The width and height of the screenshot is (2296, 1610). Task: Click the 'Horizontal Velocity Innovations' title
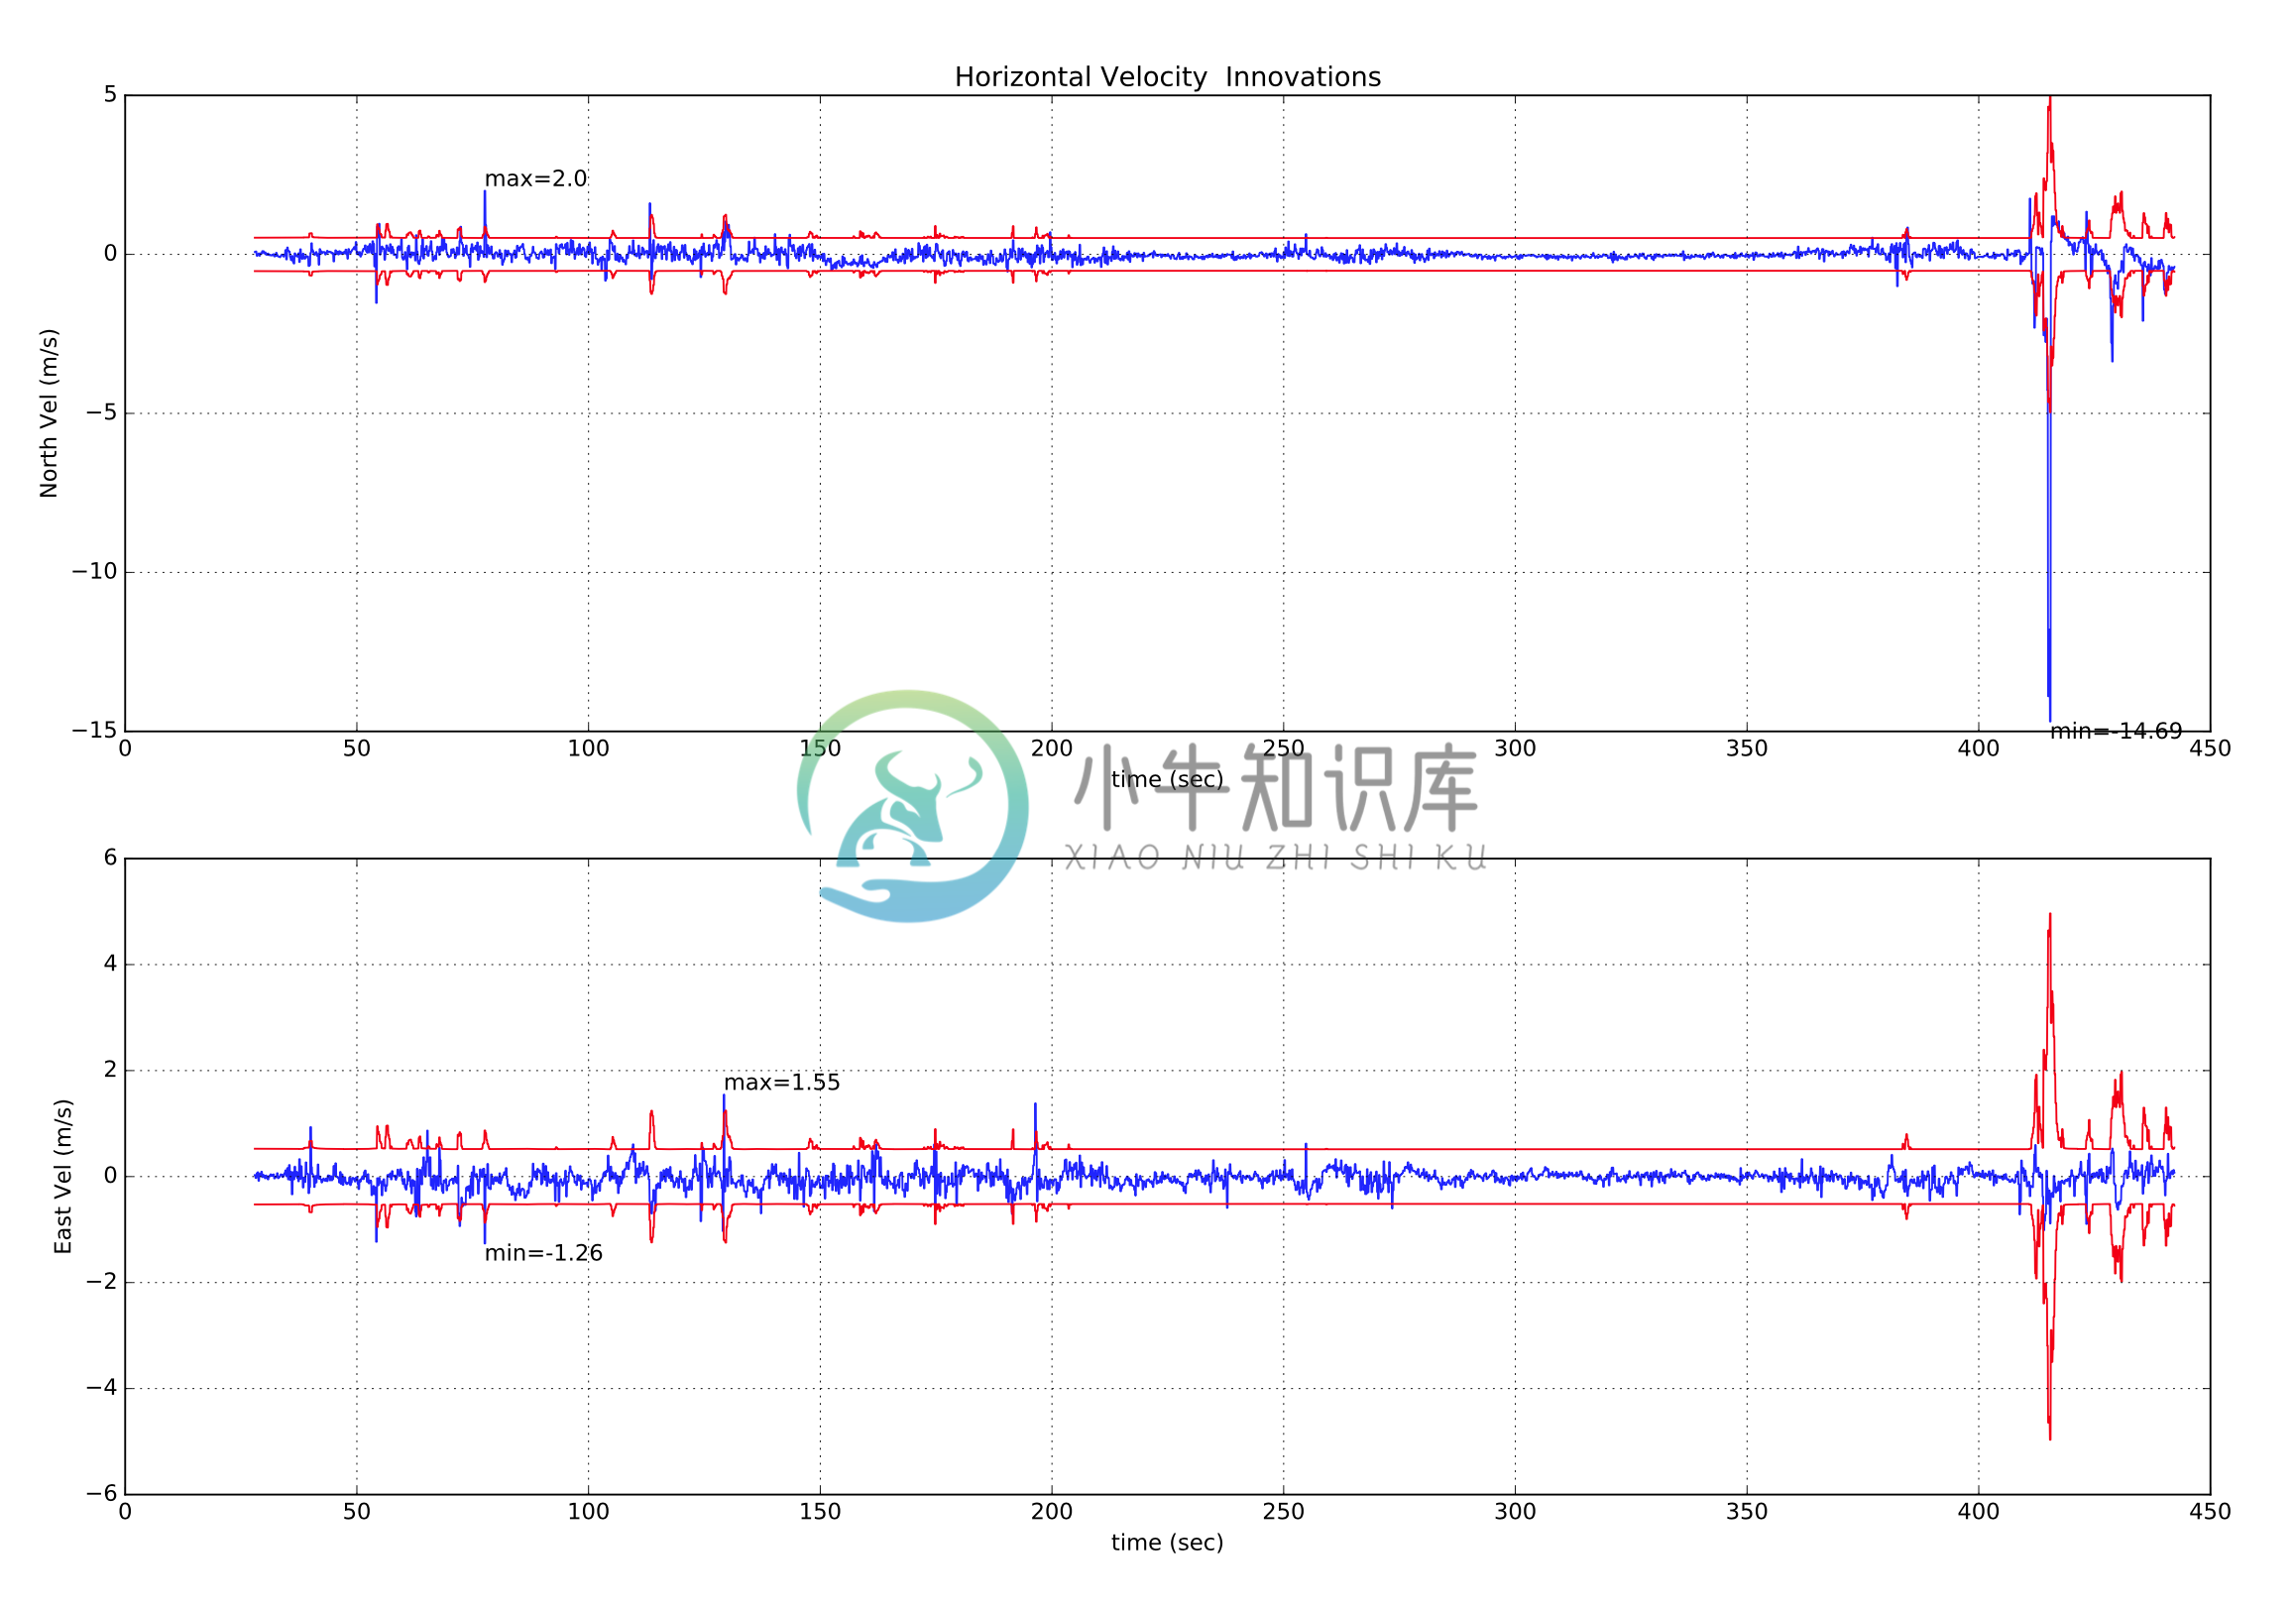point(1167,77)
